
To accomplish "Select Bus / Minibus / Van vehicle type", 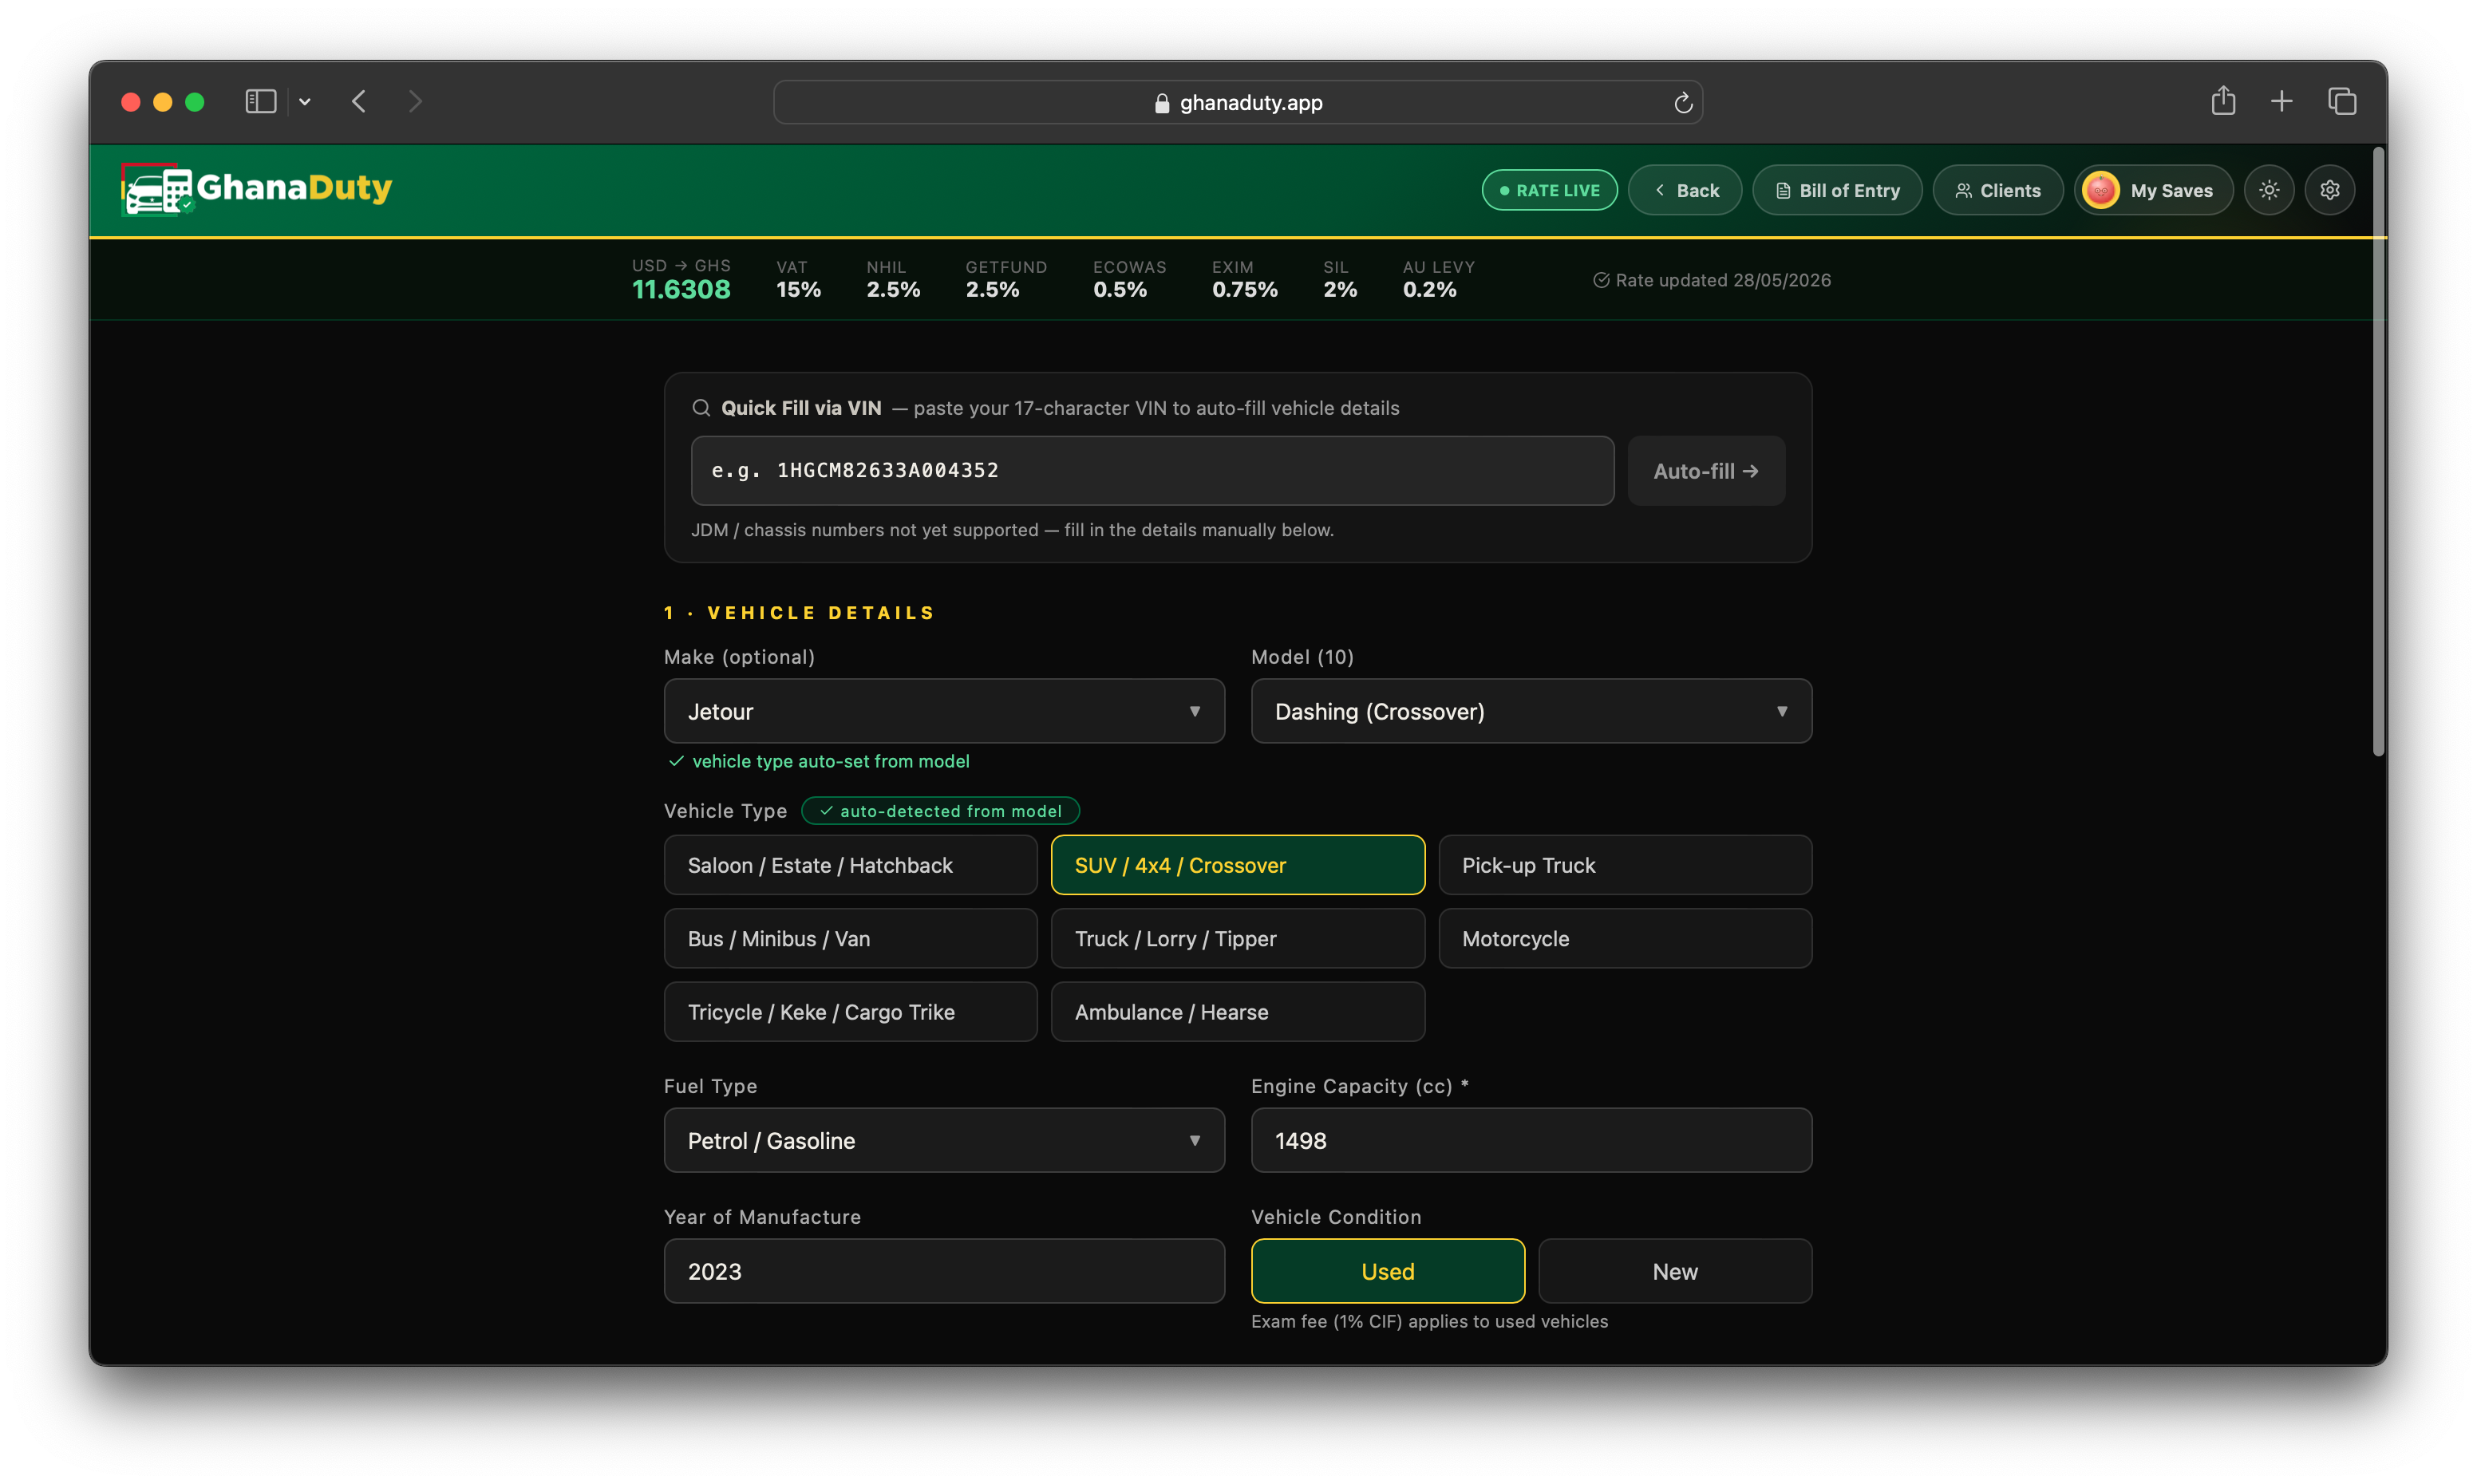I will point(850,938).
